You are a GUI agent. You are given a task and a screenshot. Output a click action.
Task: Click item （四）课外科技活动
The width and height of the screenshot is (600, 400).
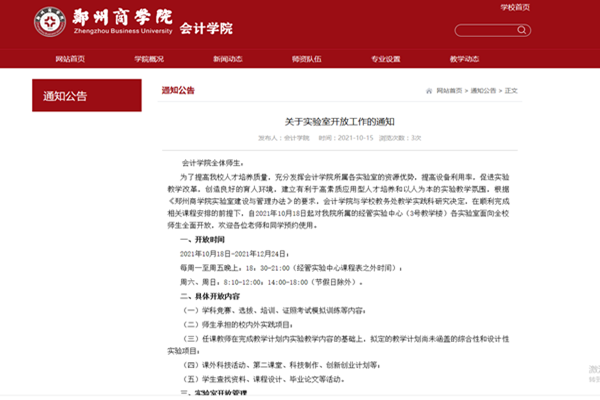point(281,365)
